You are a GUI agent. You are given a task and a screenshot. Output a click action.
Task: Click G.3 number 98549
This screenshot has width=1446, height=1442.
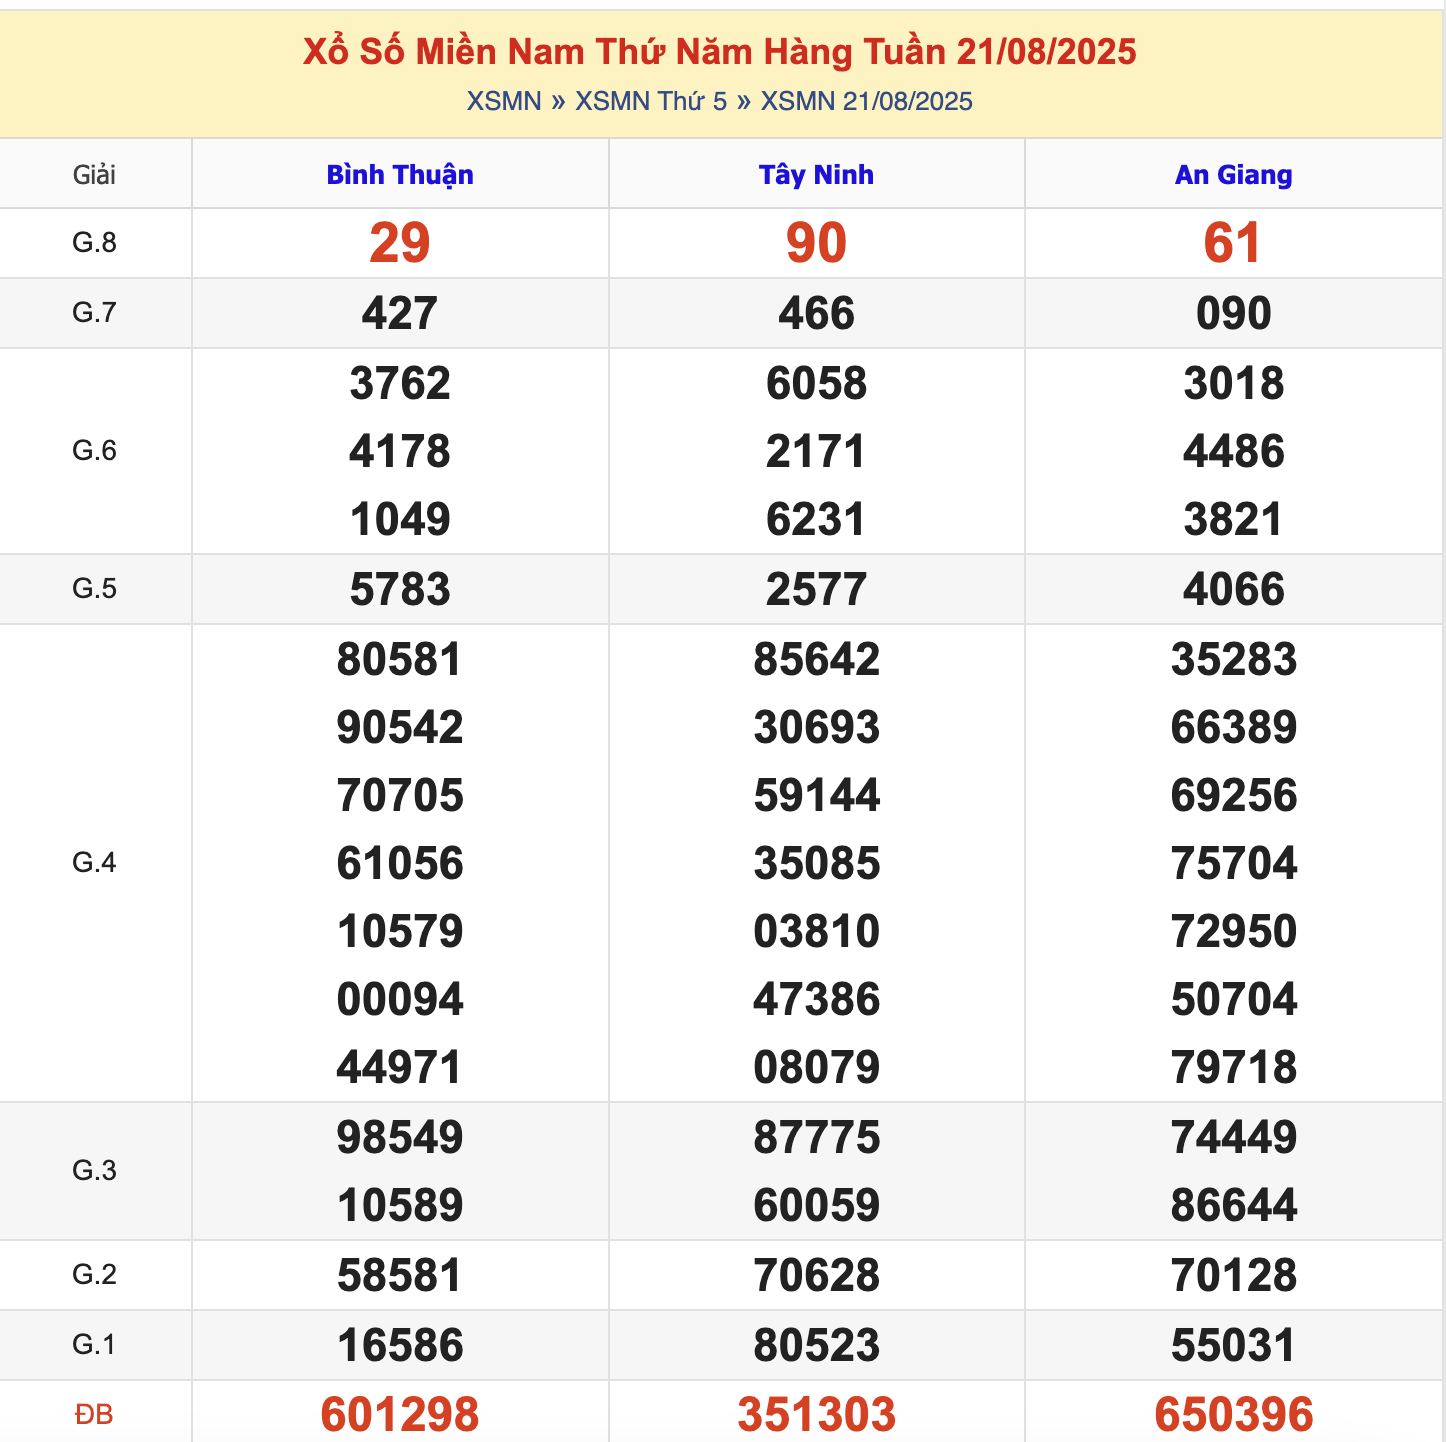(x=400, y=1137)
